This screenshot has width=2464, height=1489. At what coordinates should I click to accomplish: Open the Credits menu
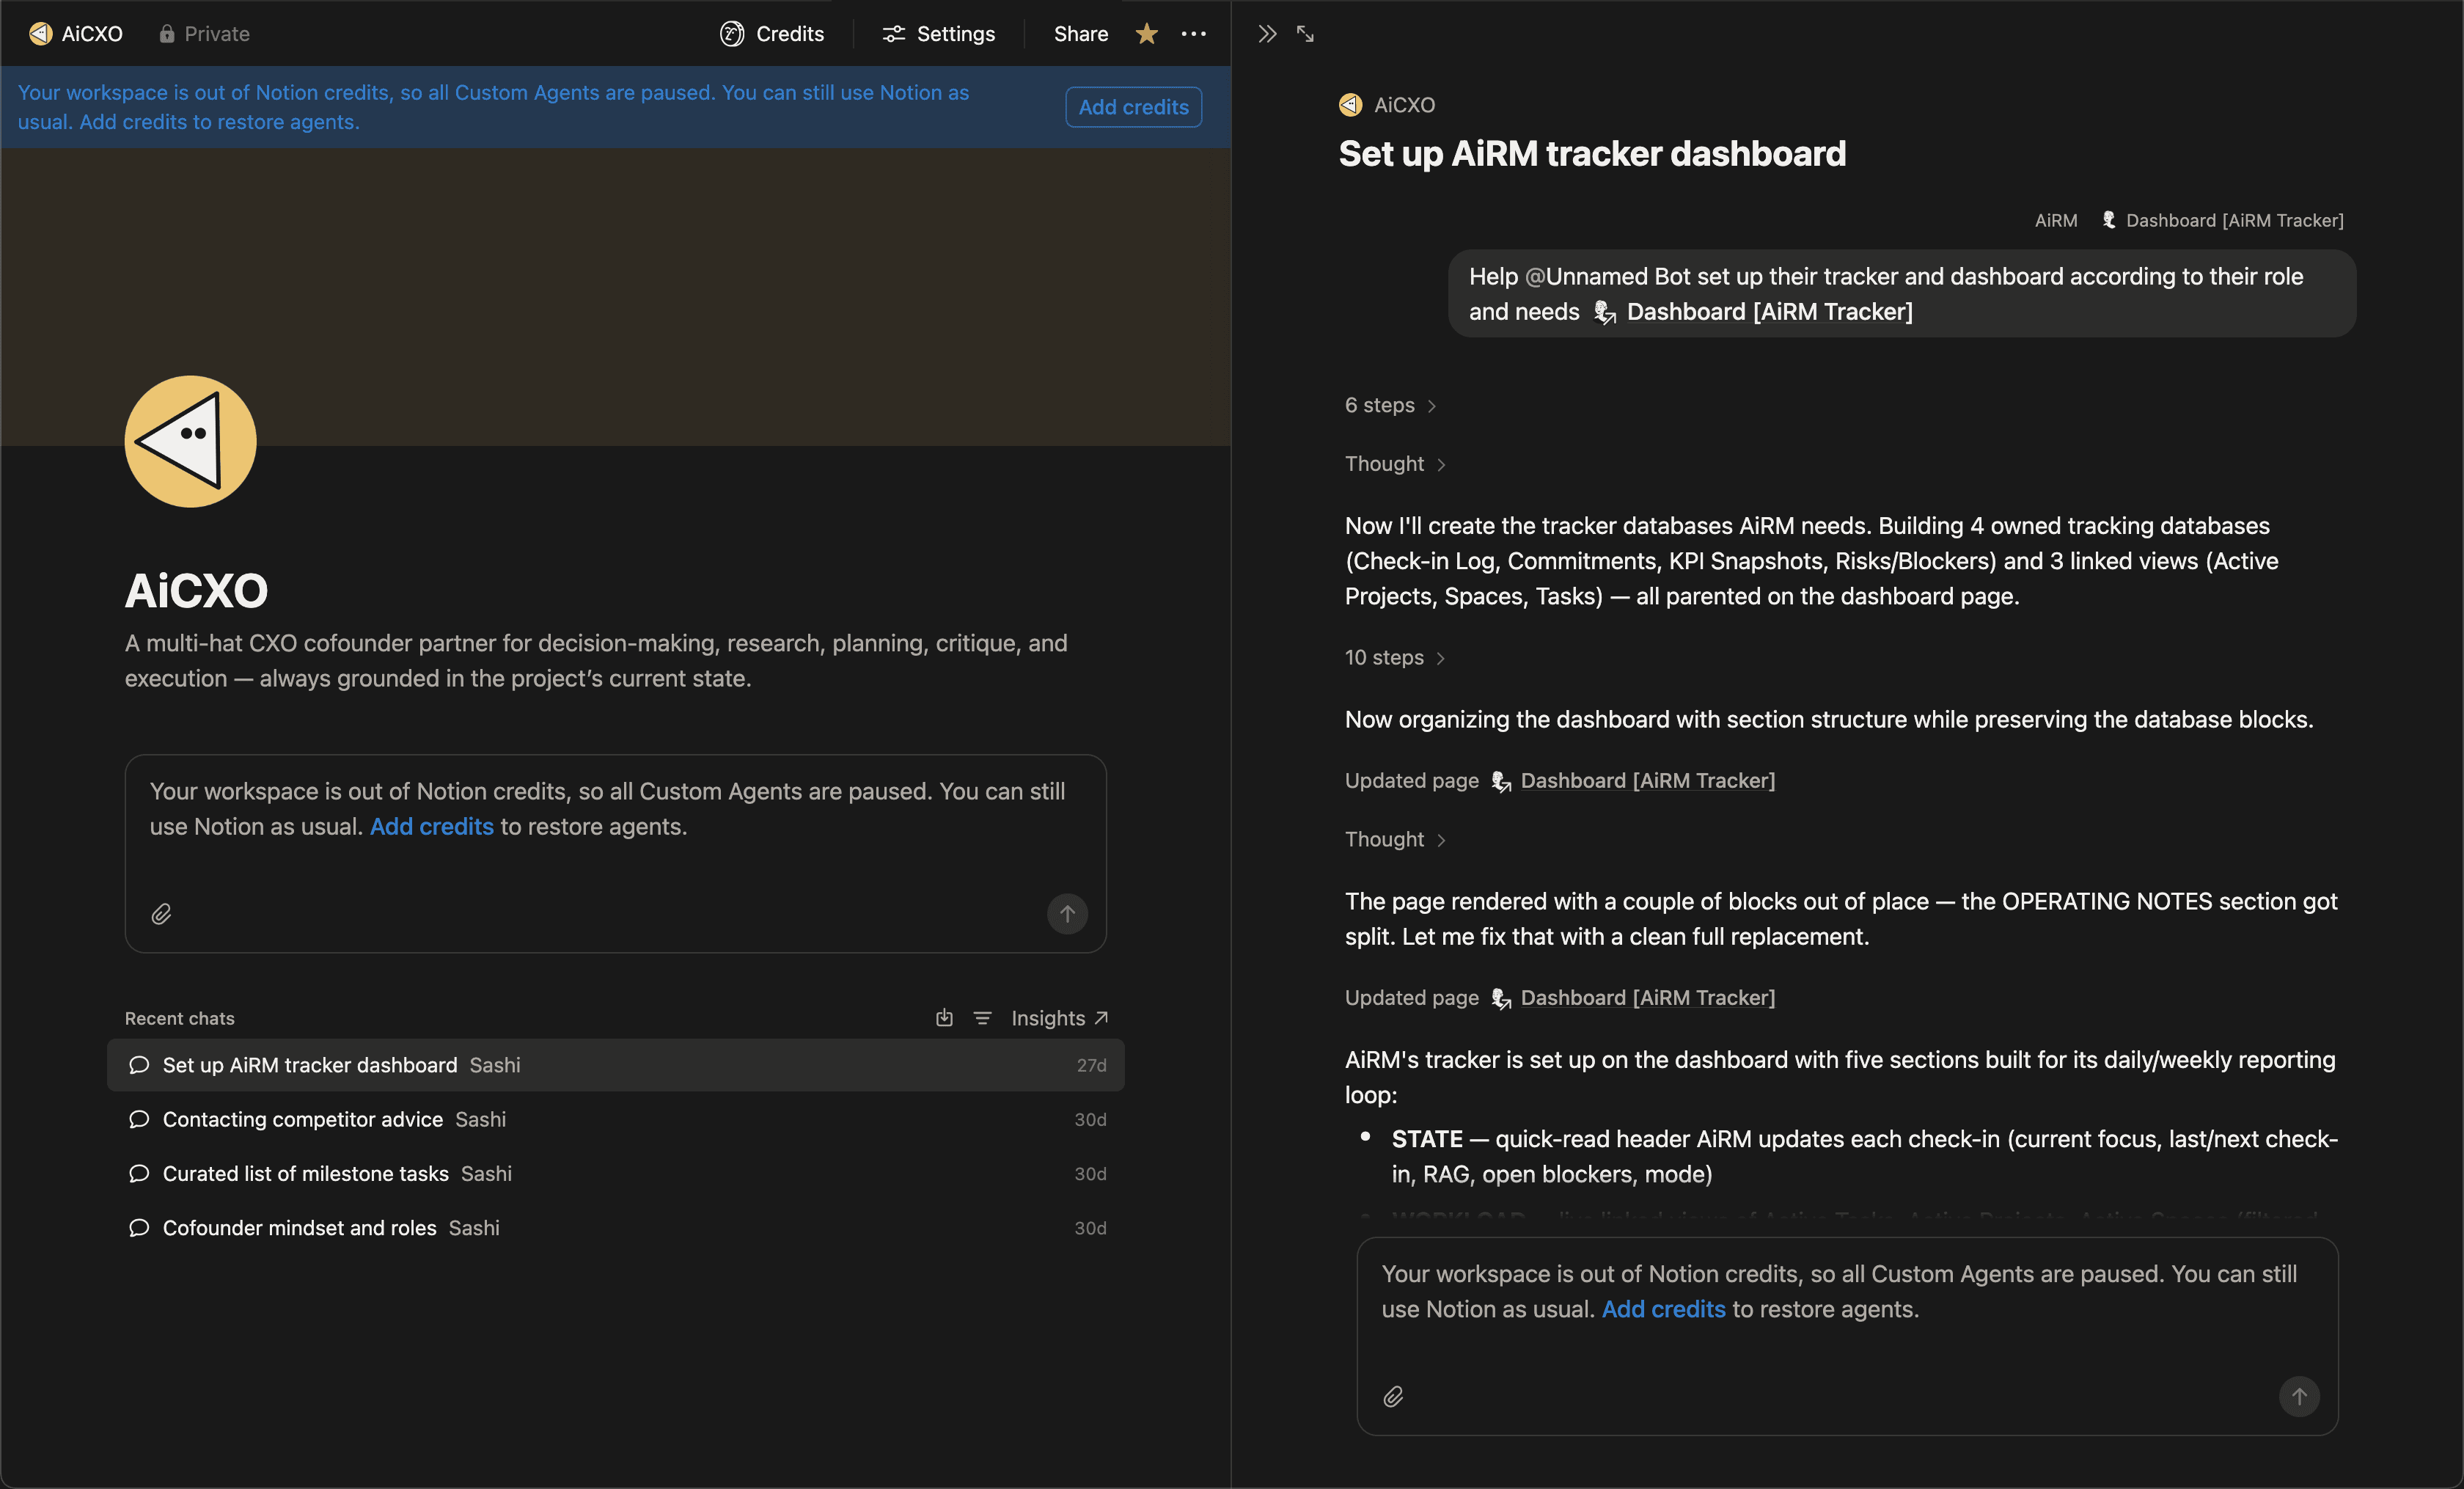coord(772,34)
